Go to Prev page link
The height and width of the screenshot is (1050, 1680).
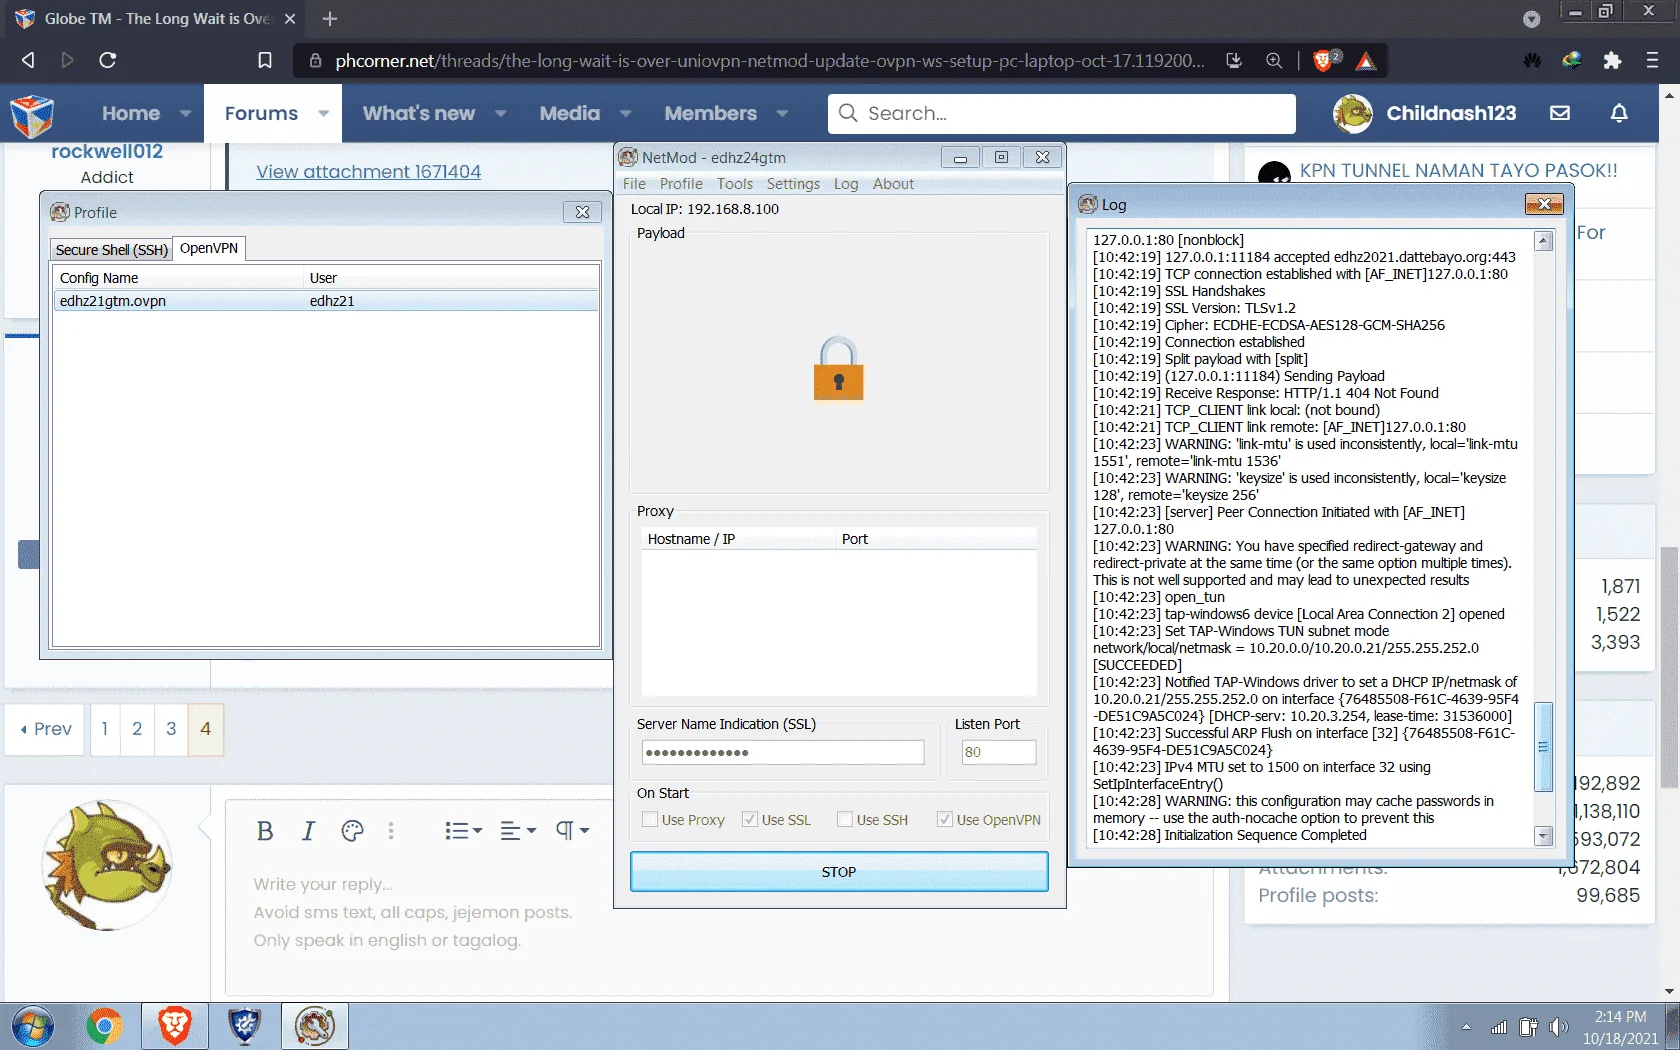46,729
